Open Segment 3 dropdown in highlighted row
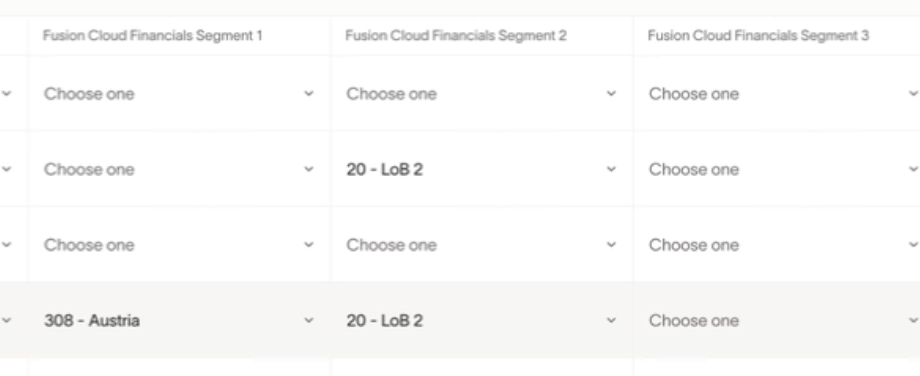Screen dimensions: 920x376 (x=777, y=320)
